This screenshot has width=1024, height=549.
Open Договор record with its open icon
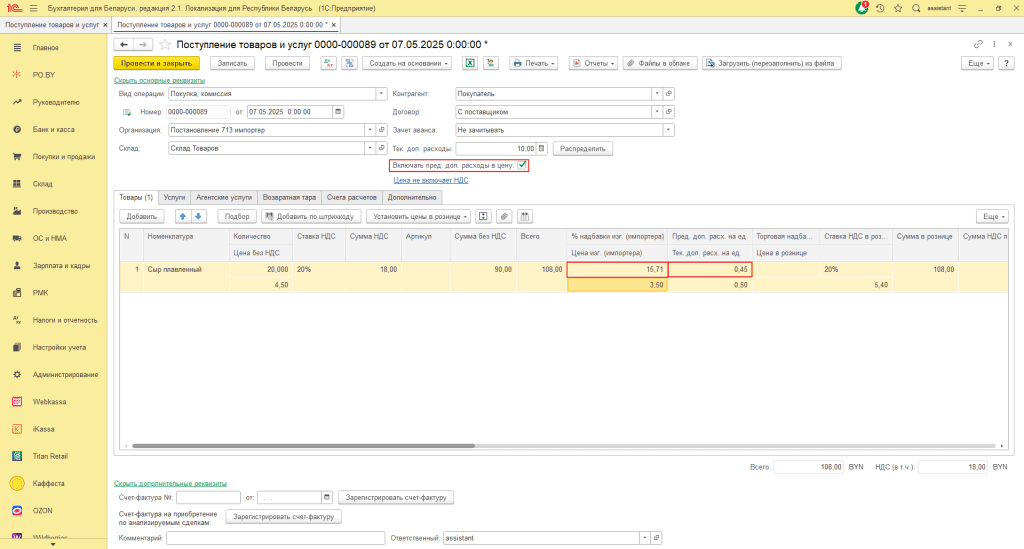click(x=669, y=112)
